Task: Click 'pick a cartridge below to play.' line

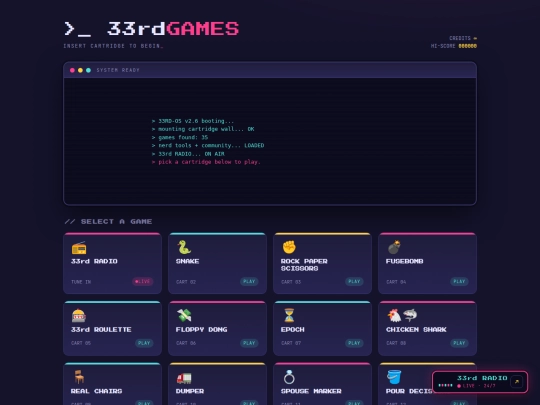Action: [206, 162]
